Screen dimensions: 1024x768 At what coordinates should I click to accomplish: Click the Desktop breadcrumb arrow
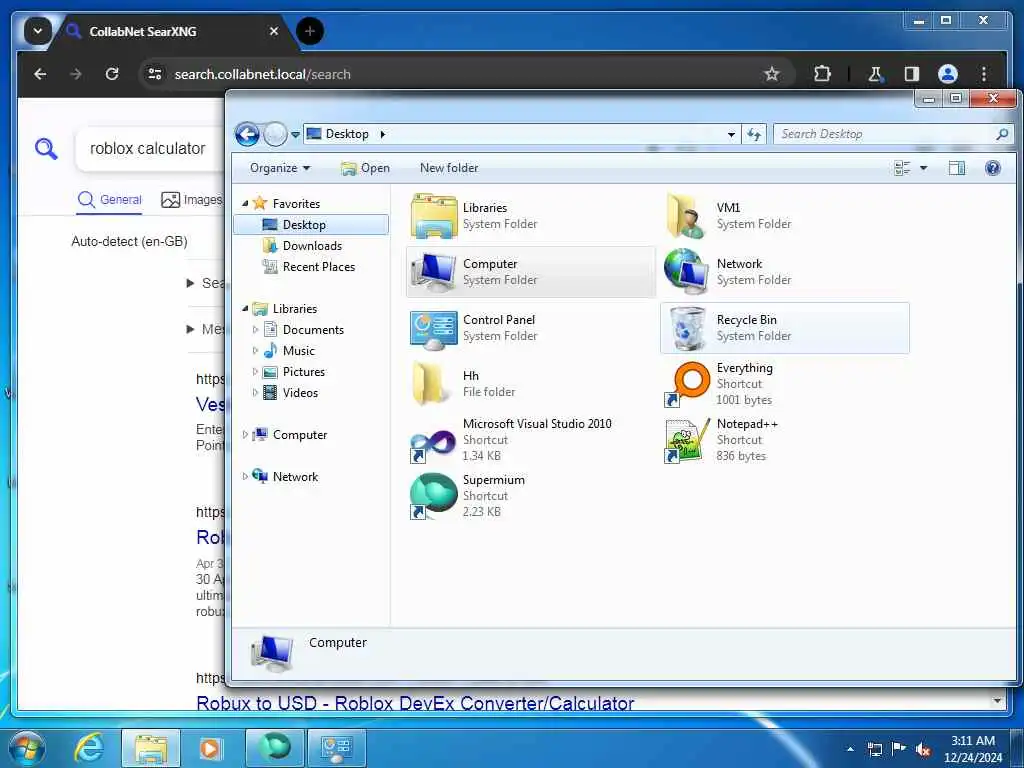click(x=383, y=135)
